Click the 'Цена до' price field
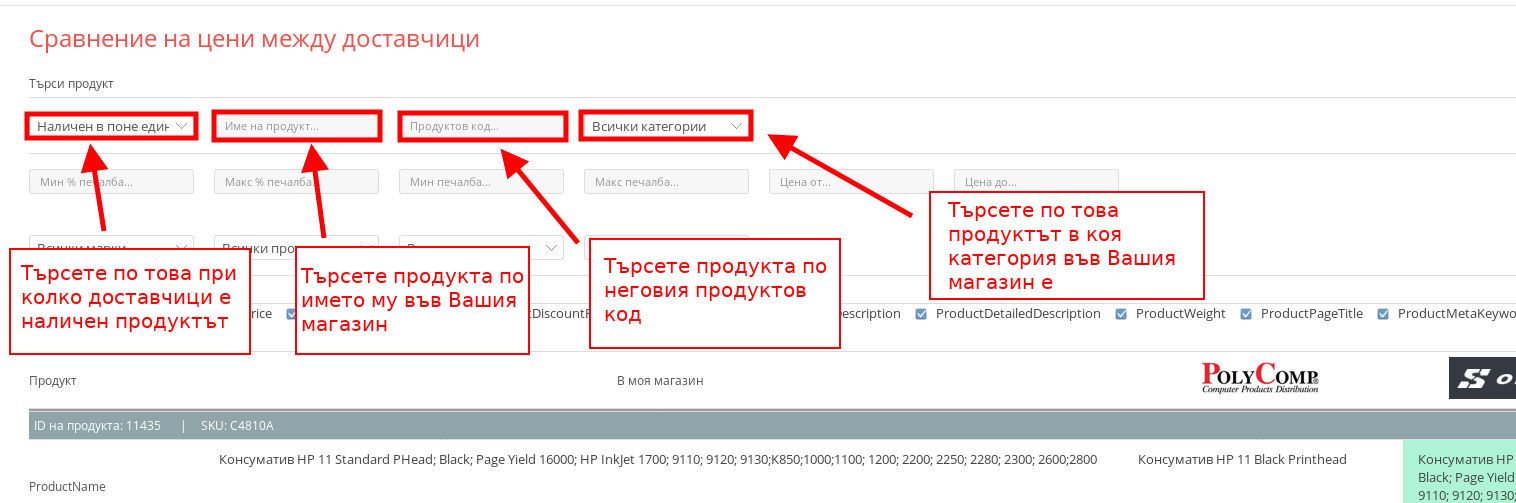The height and width of the screenshot is (503, 1516). point(1036,182)
